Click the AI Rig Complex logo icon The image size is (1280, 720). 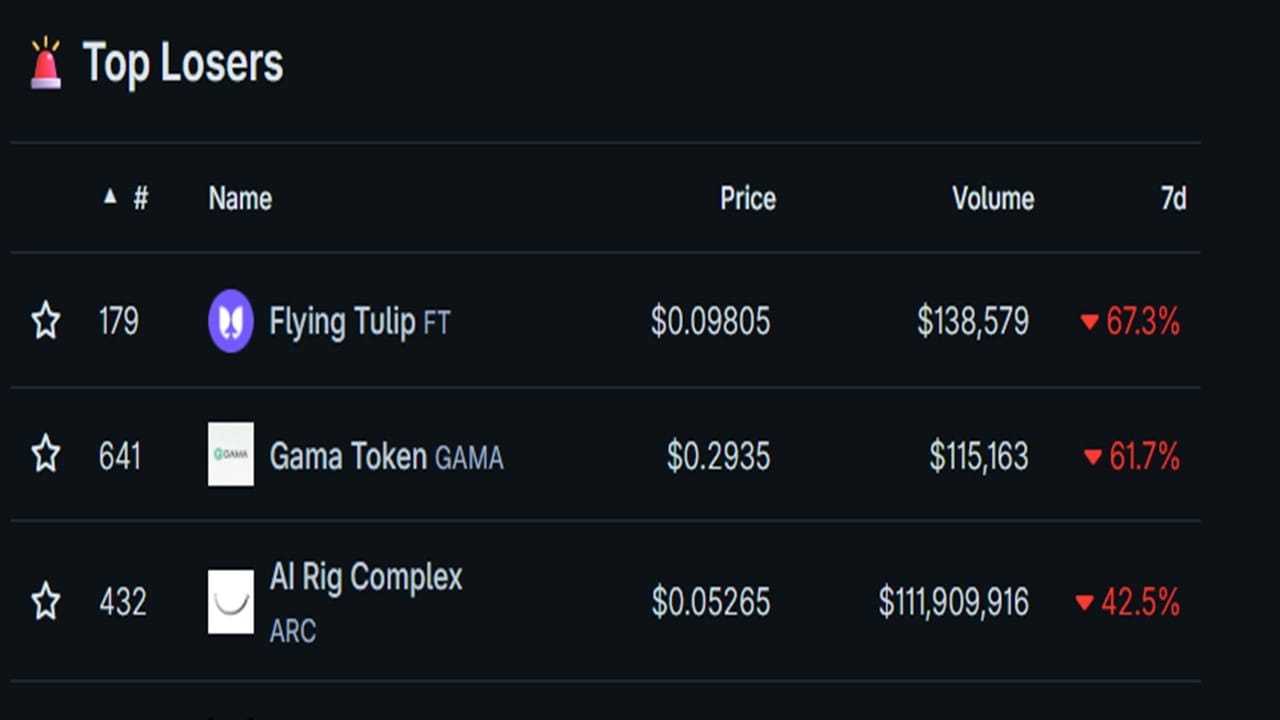point(231,602)
